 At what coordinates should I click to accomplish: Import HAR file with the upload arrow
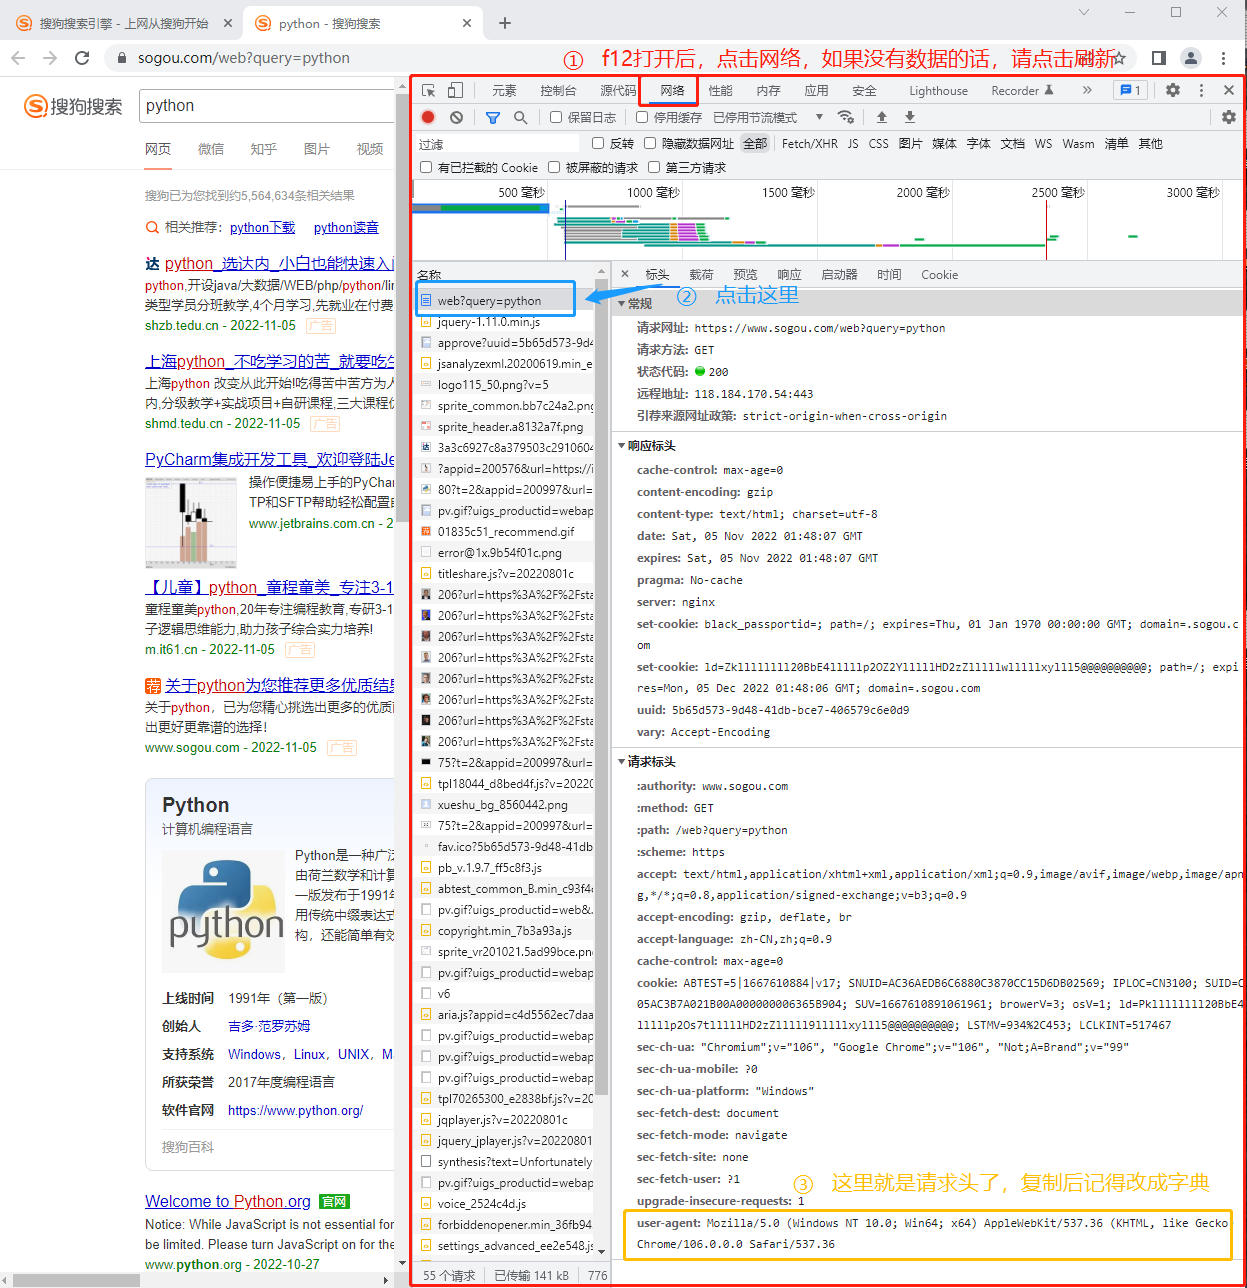tap(881, 117)
